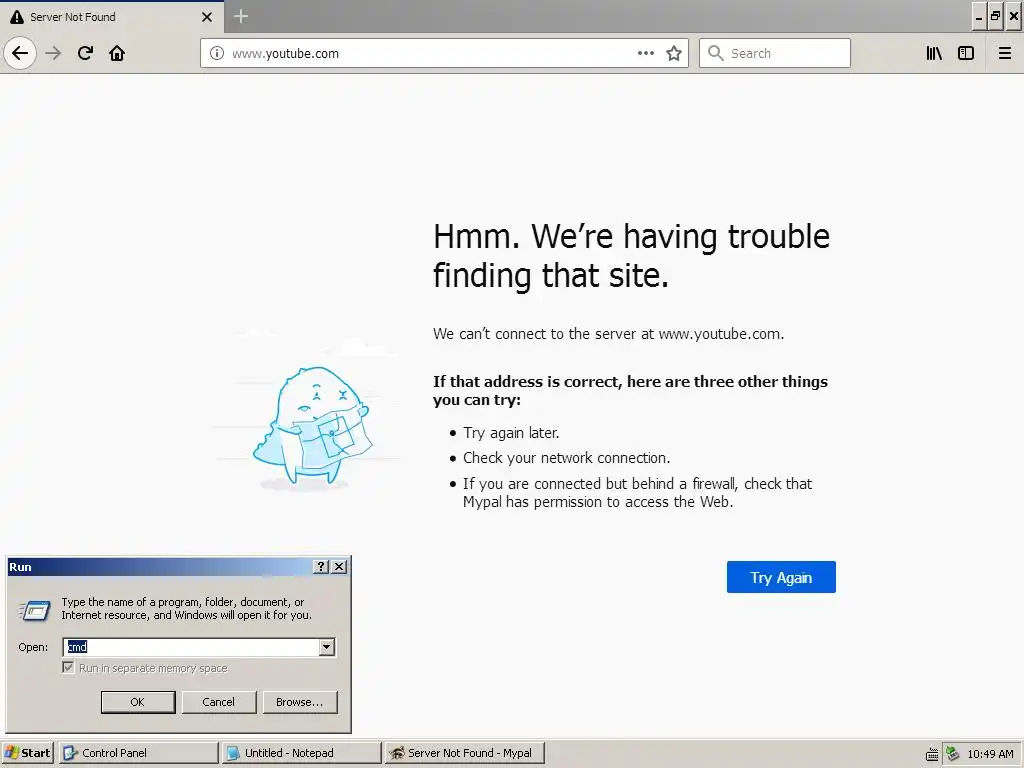This screenshot has width=1024, height=768.
Task: Click the network connection tray icon
Action: click(x=953, y=754)
